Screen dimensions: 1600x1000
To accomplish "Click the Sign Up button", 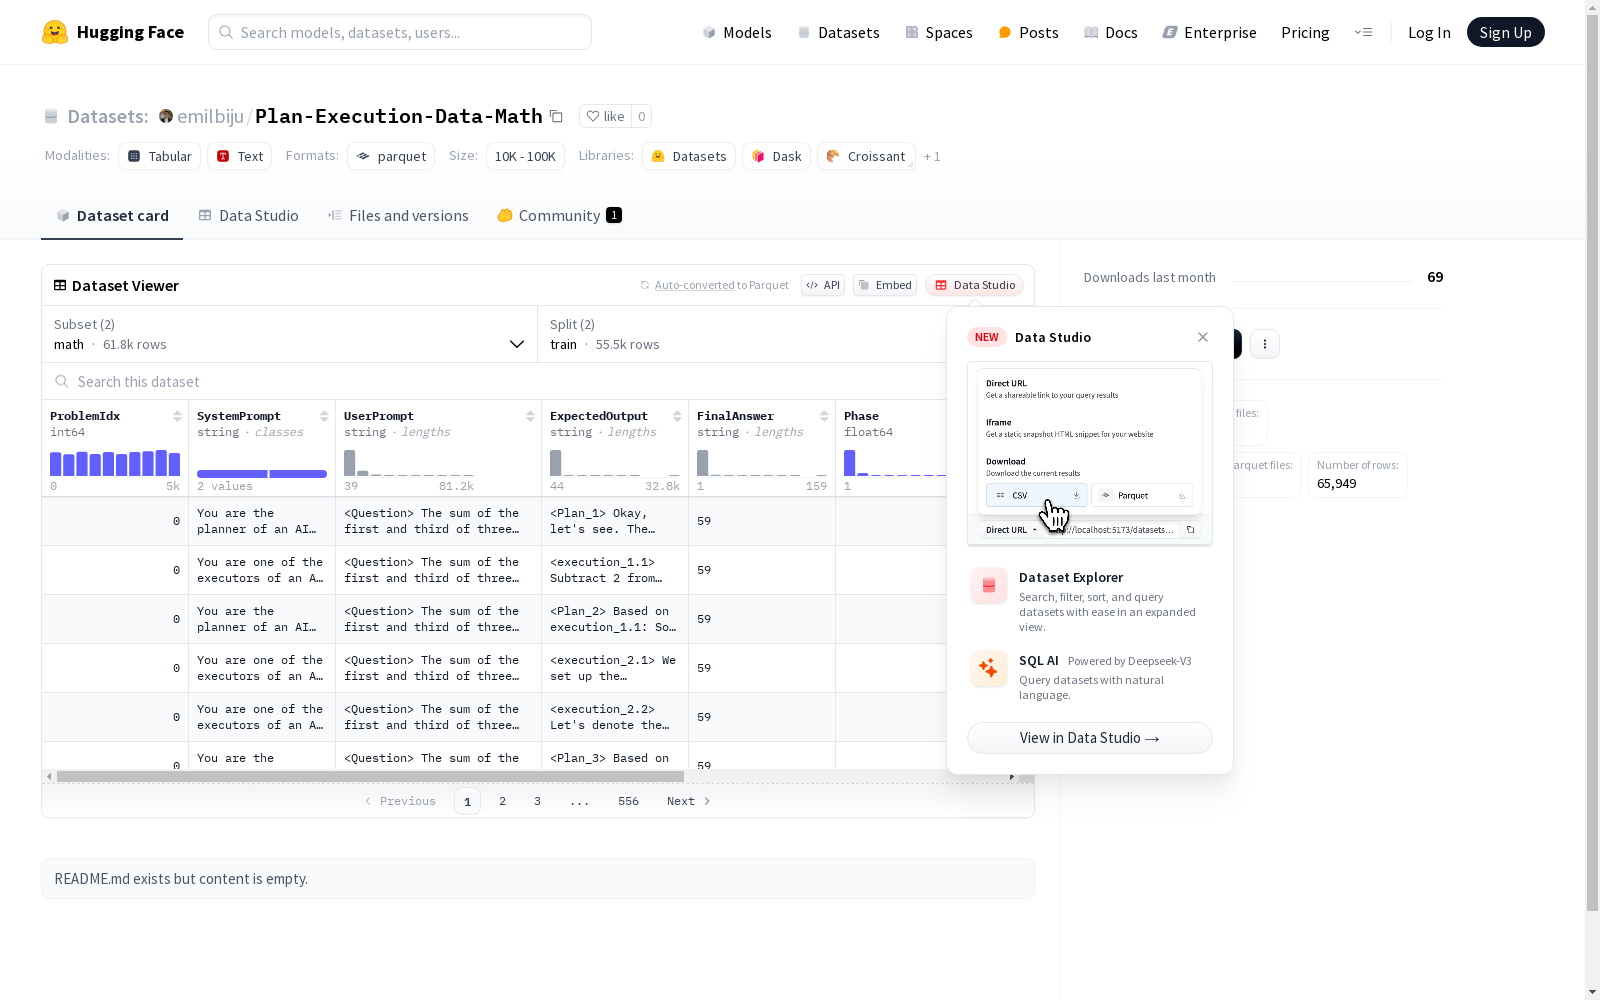I will 1505,32.
